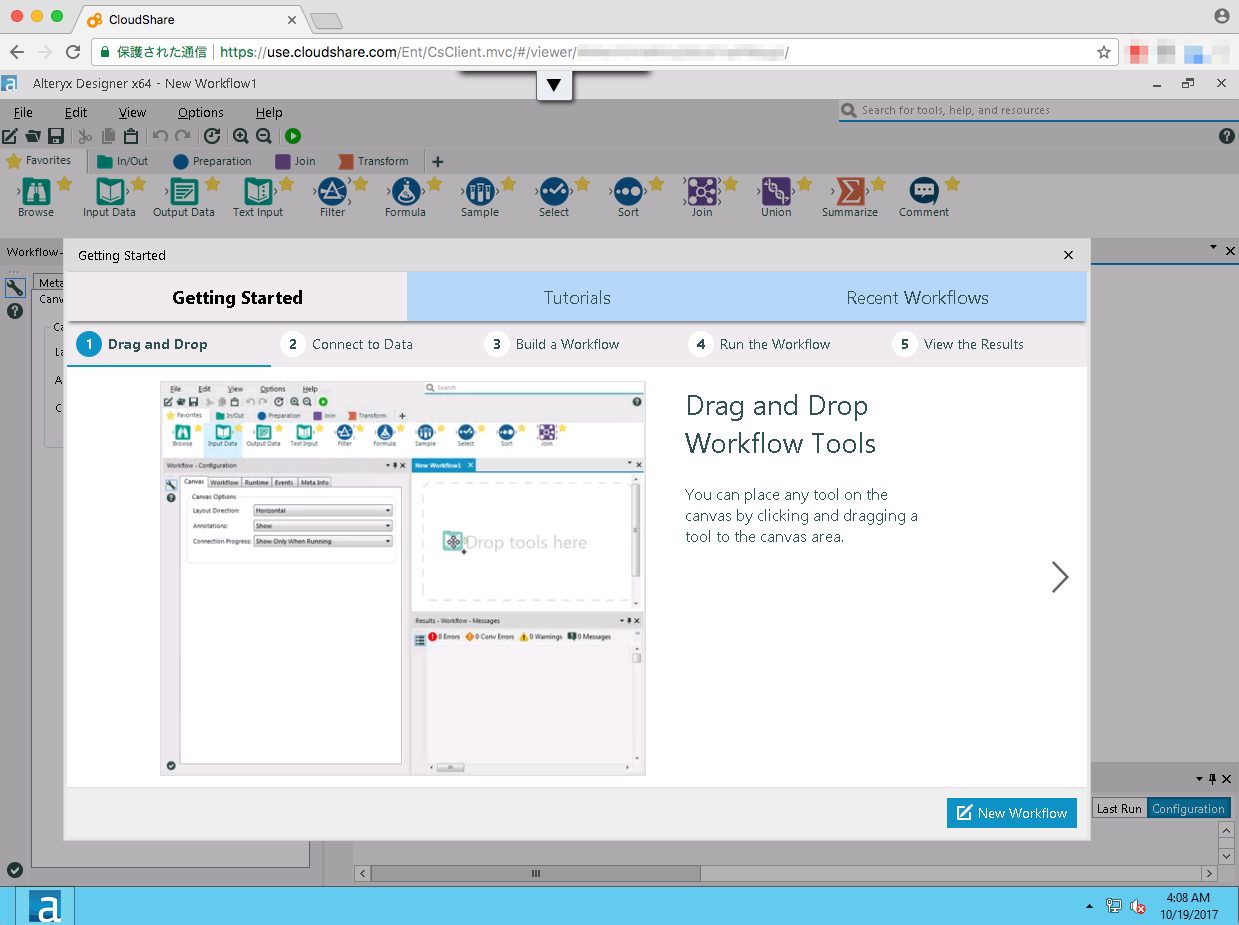The image size is (1239, 925).
Task: Reload the page in Chrome
Action: (x=73, y=52)
